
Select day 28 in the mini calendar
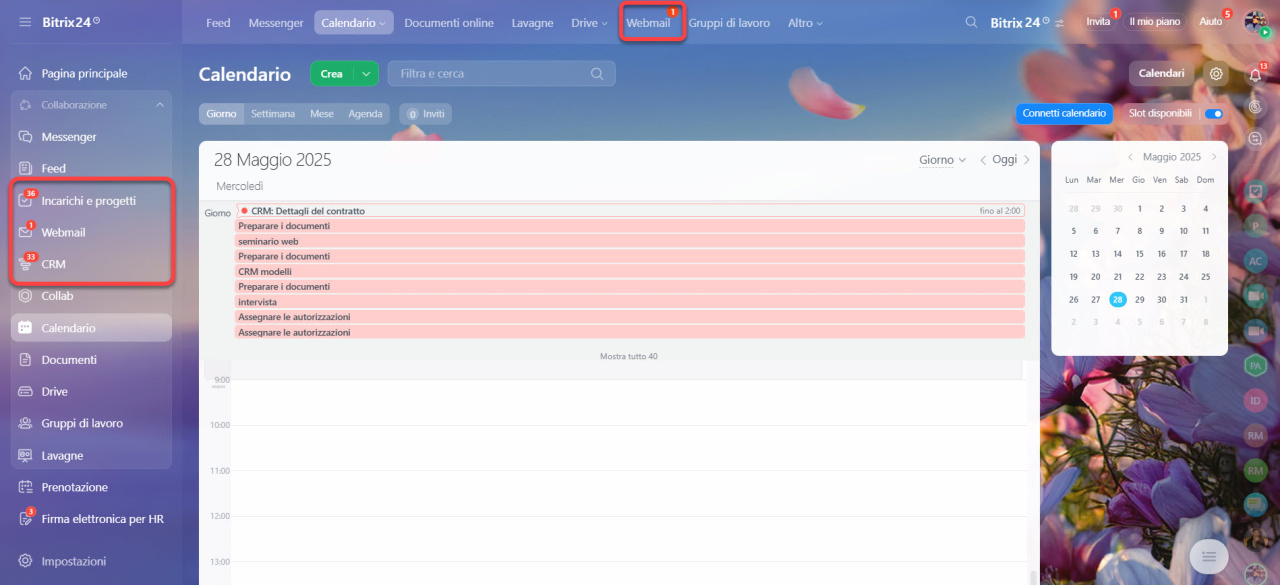[1118, 300]
